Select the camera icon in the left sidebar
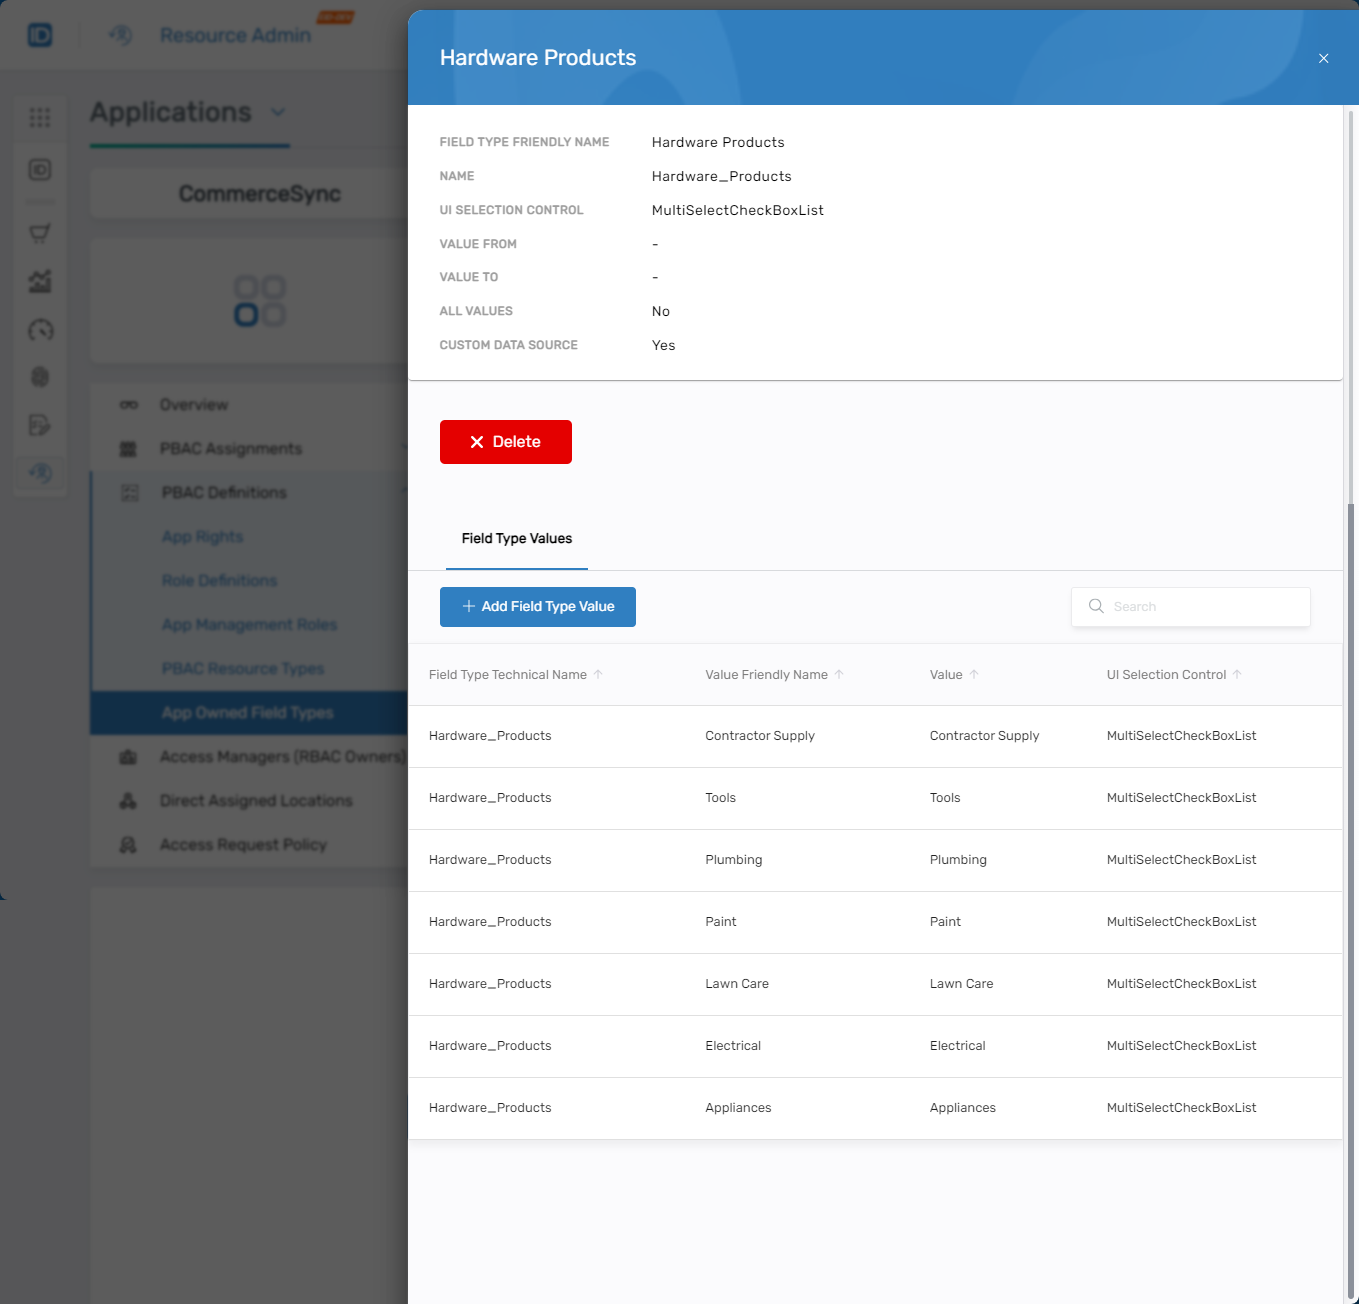1359x1304 pixels. (40, 170)
